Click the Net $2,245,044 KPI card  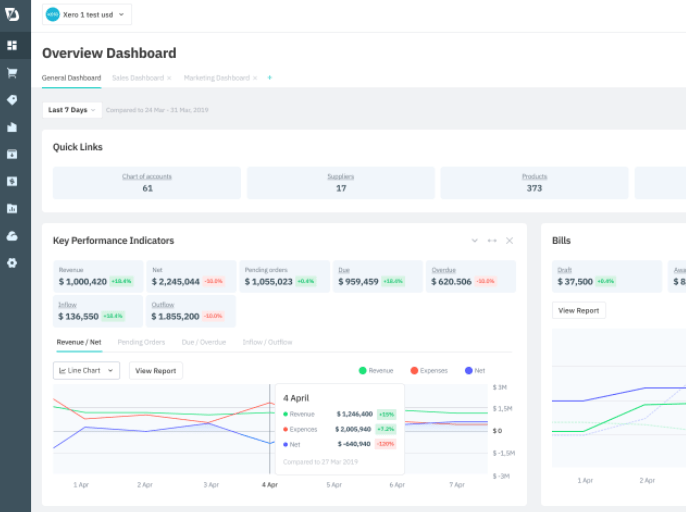click(x=191, y=277)
